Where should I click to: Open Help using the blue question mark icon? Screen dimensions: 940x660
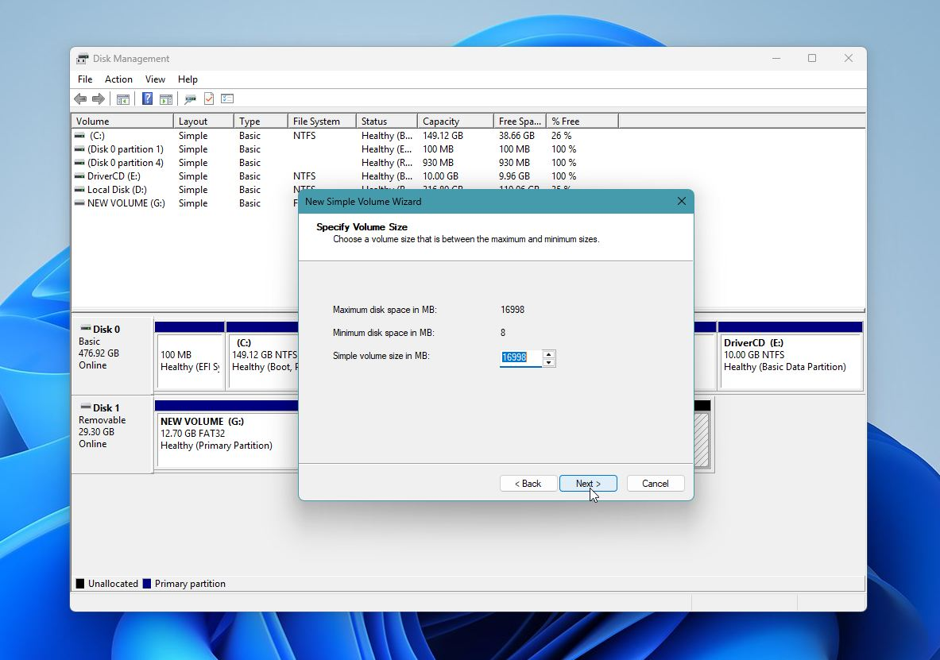(147, 99)
